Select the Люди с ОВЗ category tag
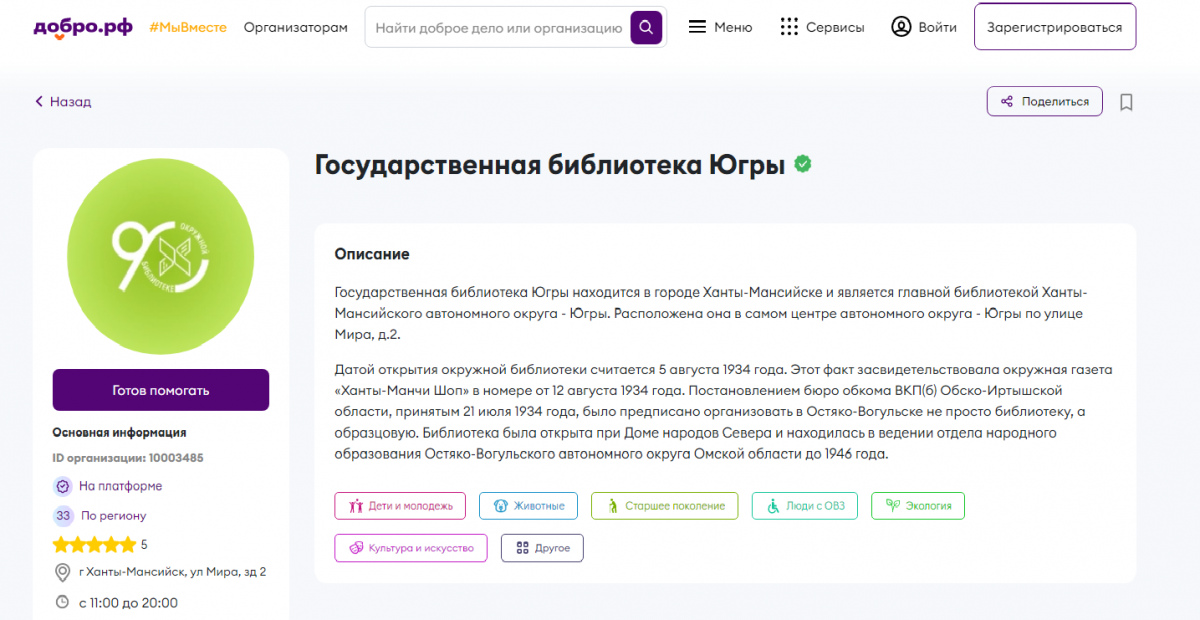Viewport: 1200px width, 620px height. 805,506
